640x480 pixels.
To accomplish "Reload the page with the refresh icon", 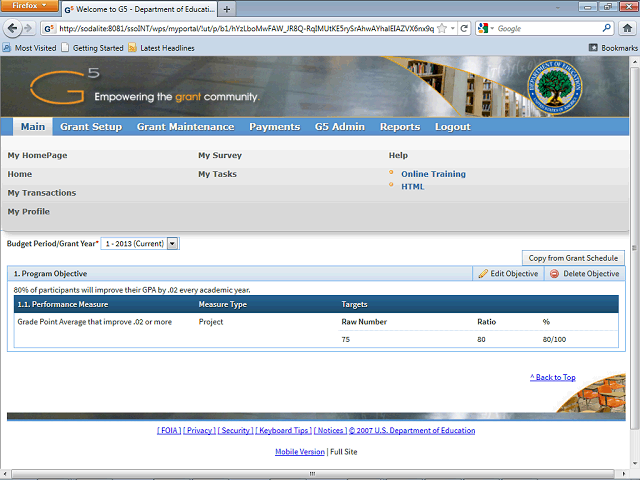I will point(464,28).
